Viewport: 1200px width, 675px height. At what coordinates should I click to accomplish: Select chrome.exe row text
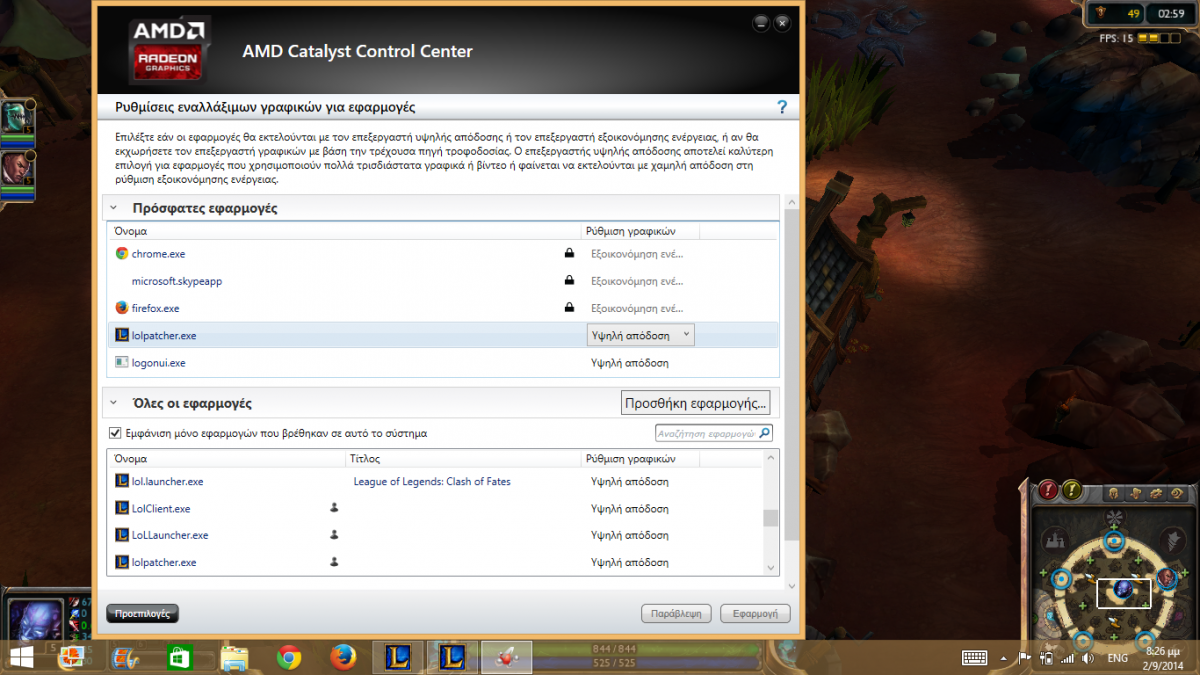point(158,254)
